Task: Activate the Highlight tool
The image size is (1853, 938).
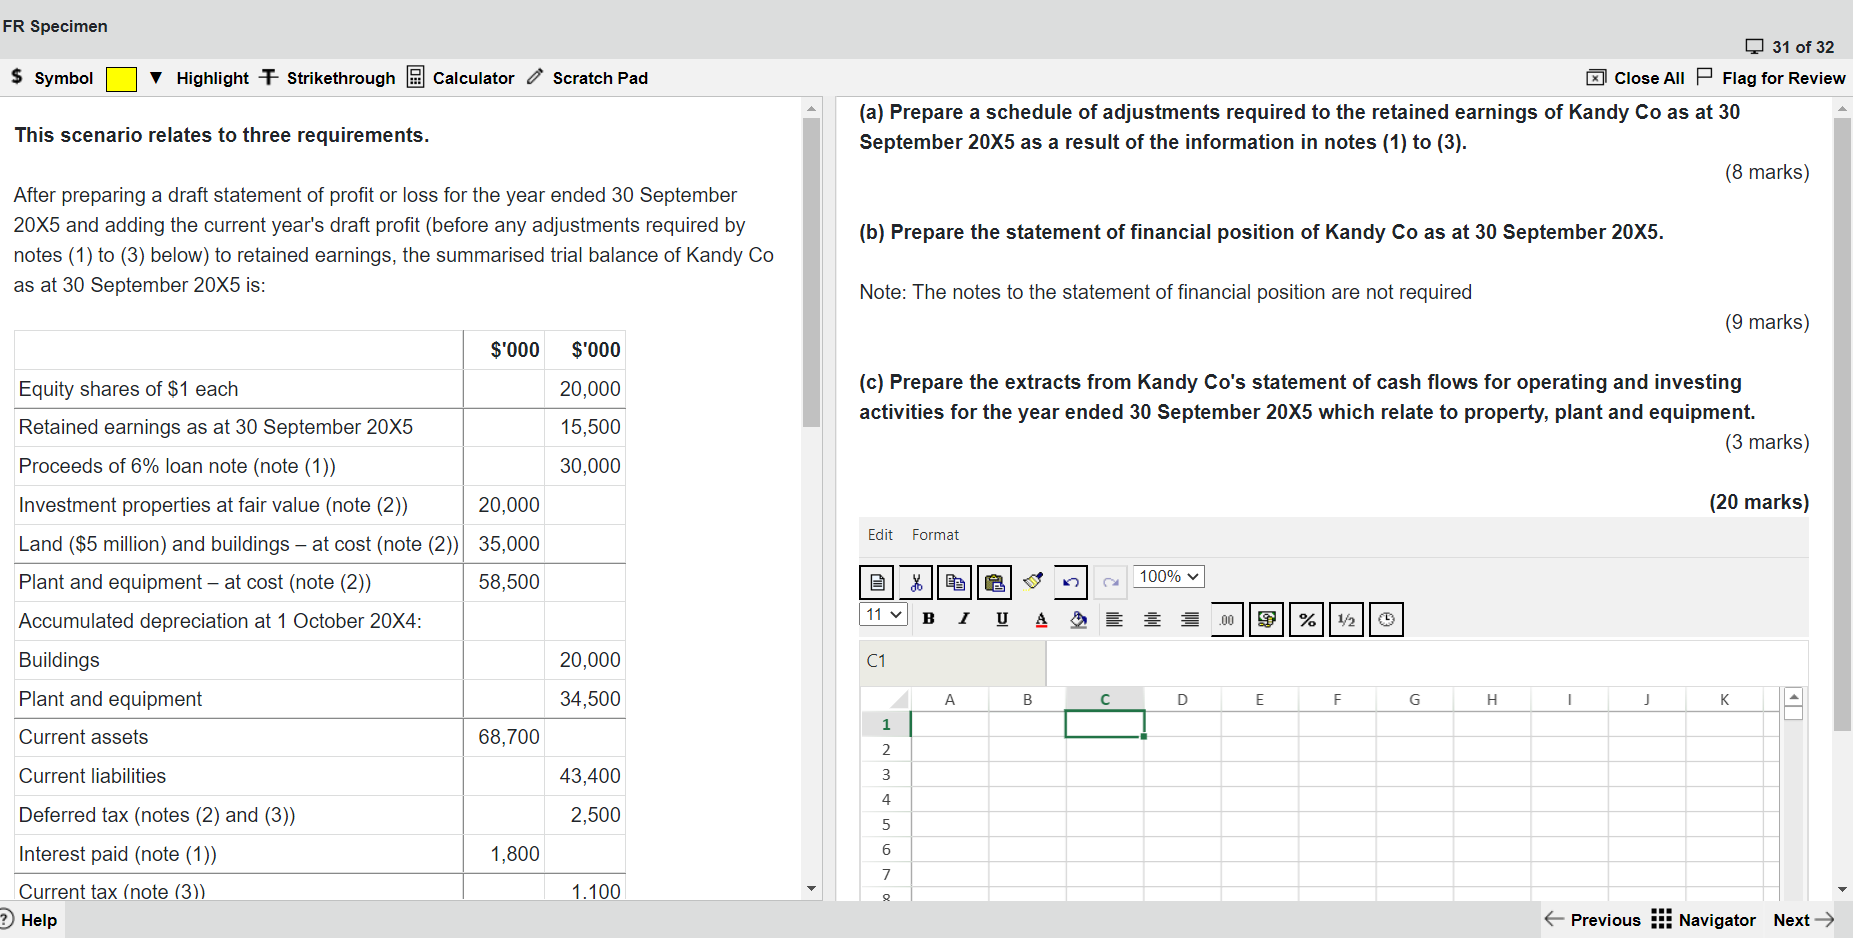Action: [212, 78]
